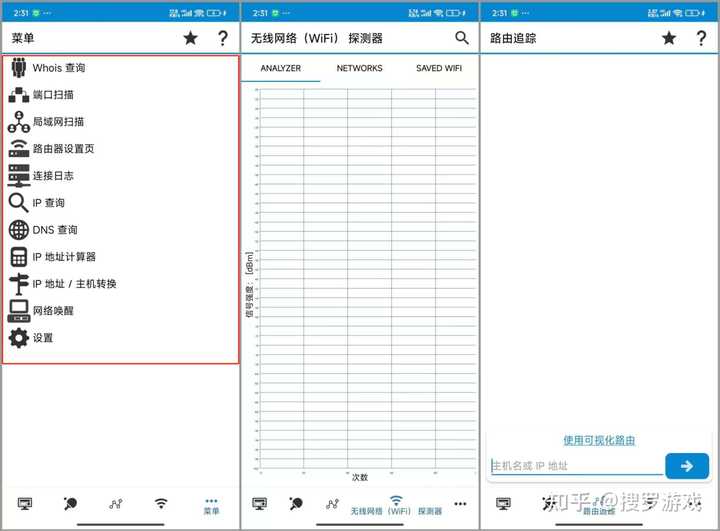This screenshot has width=720, height=531.
Task: Focus the 主机名或 IP 地址 input field
Action: coord(575,466)
